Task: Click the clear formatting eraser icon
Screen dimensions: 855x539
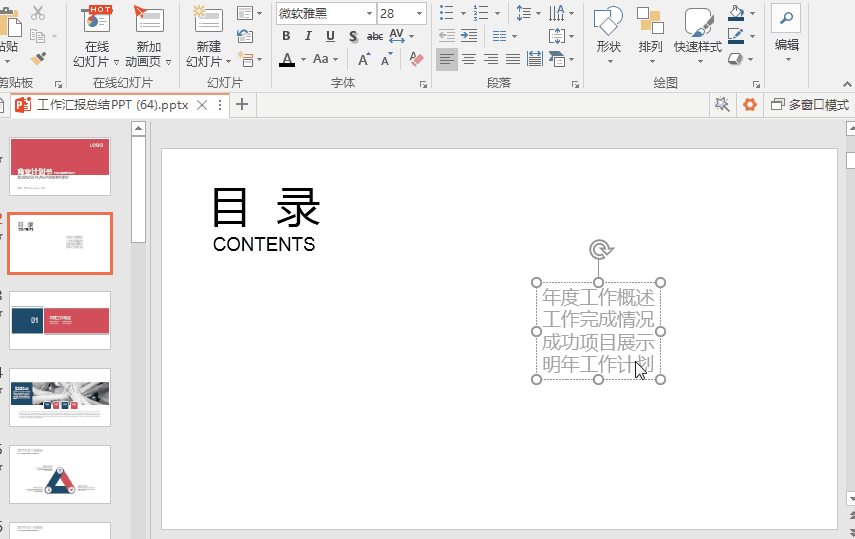Action: [x=416, y=59]
